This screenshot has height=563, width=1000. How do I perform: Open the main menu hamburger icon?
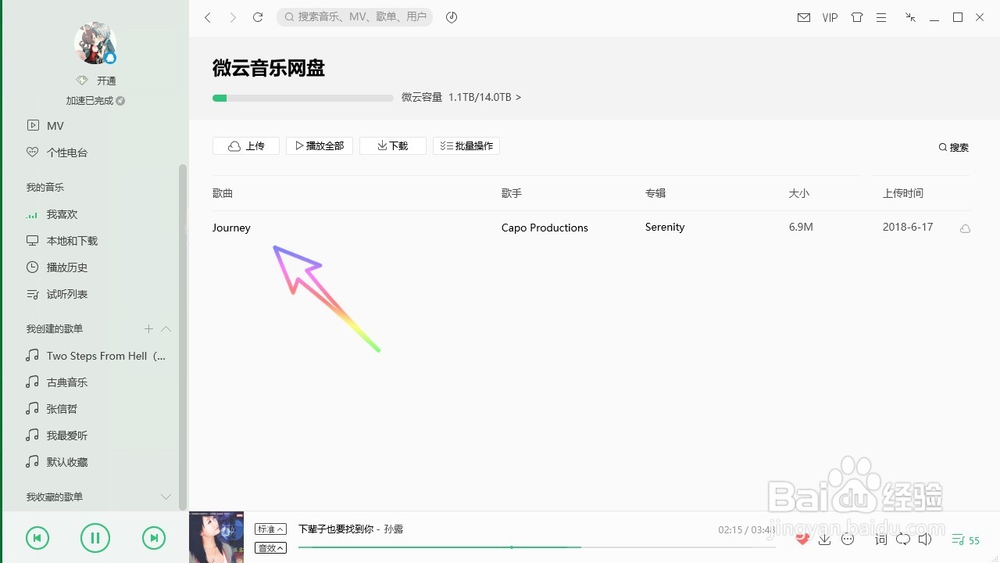pyautogui.click(x=881, y=18)
